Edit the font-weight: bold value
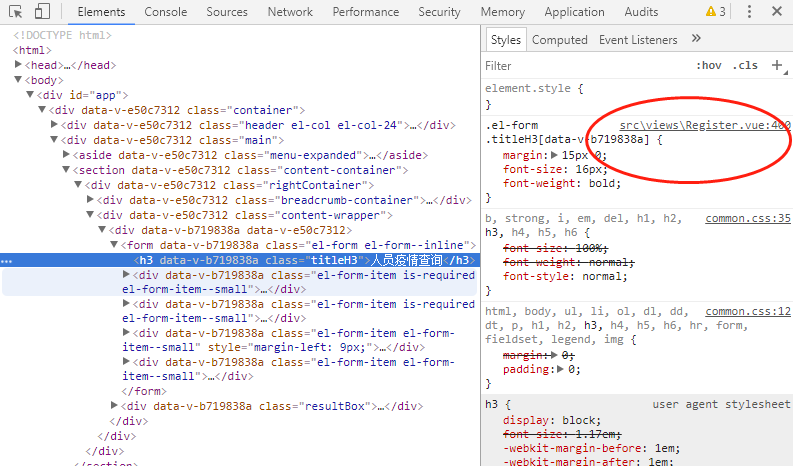The height and width of the screenshot is (466, 793). point(604,183)
